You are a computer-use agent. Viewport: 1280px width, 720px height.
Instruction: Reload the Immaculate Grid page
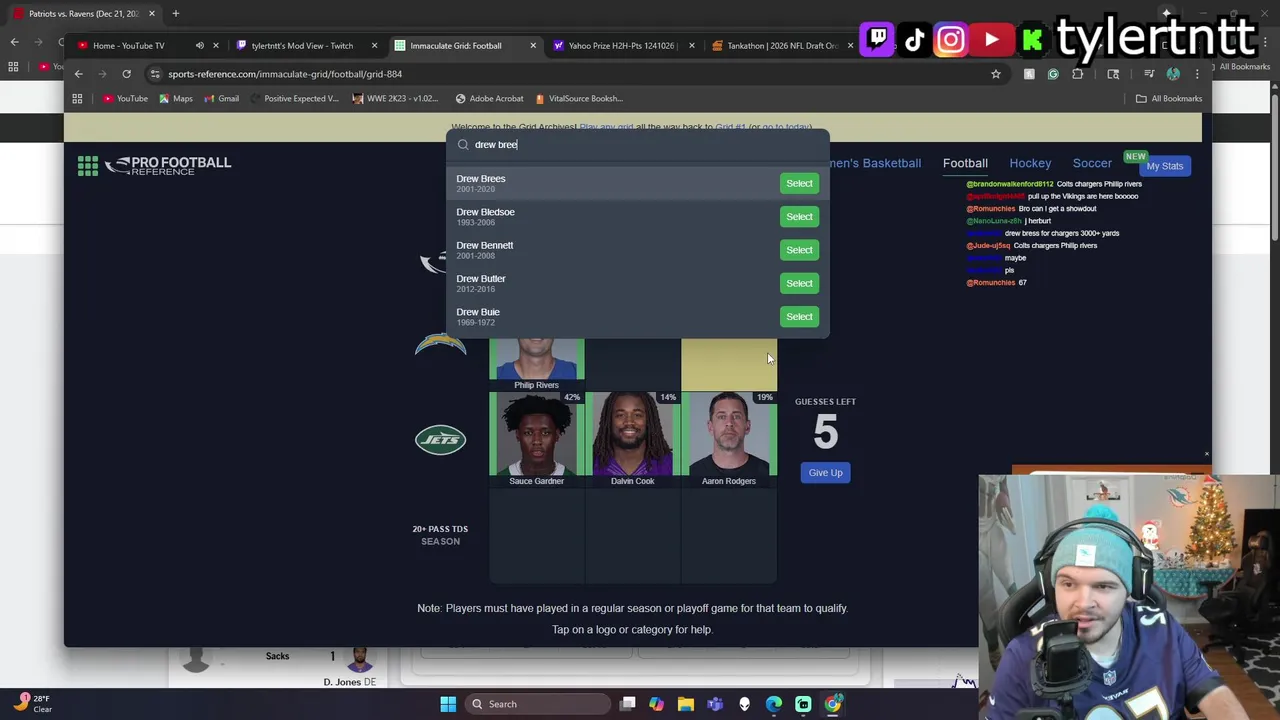(x=126, y=74)
